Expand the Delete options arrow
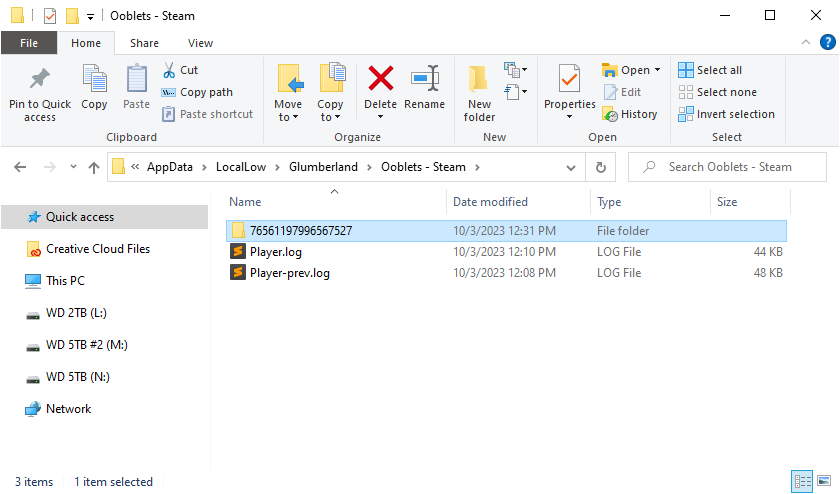This screenshot has width=840, height=494. 380,117
